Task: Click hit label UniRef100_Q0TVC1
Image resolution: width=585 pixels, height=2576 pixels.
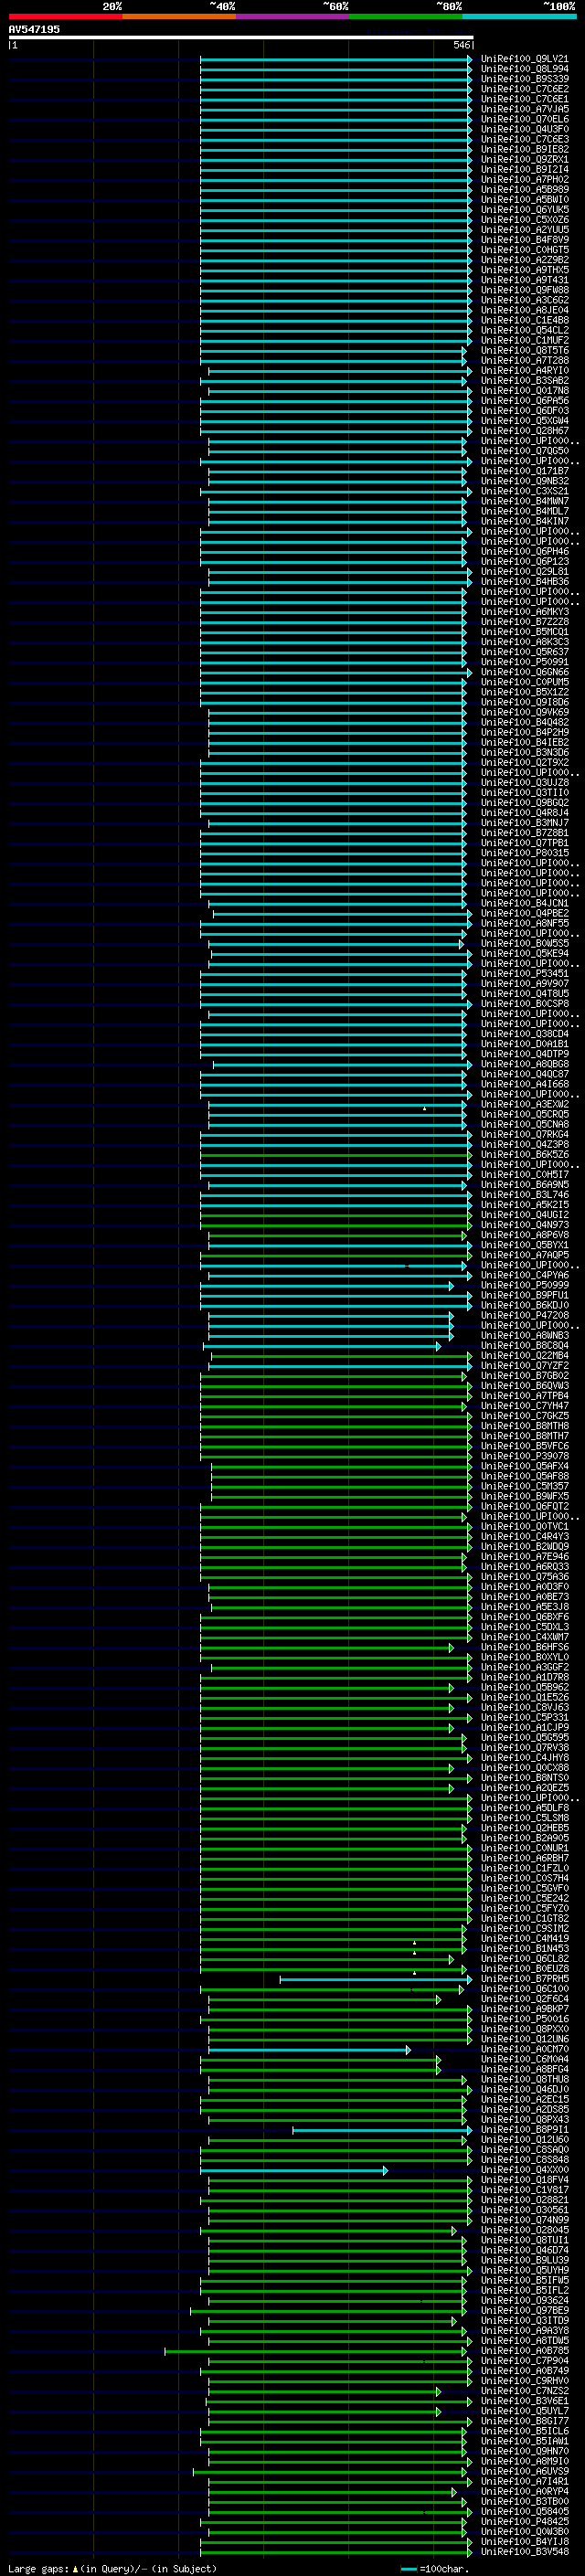Action: pyautogui.click(x=524, y=1526)
